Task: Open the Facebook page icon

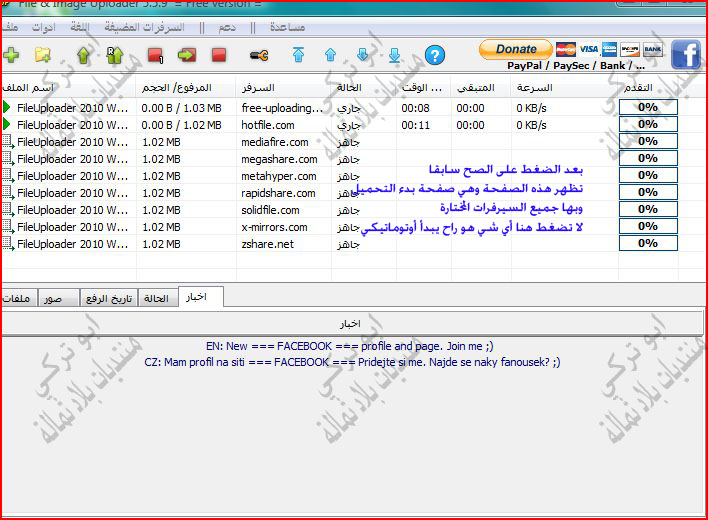Action: tap(685, 54)
